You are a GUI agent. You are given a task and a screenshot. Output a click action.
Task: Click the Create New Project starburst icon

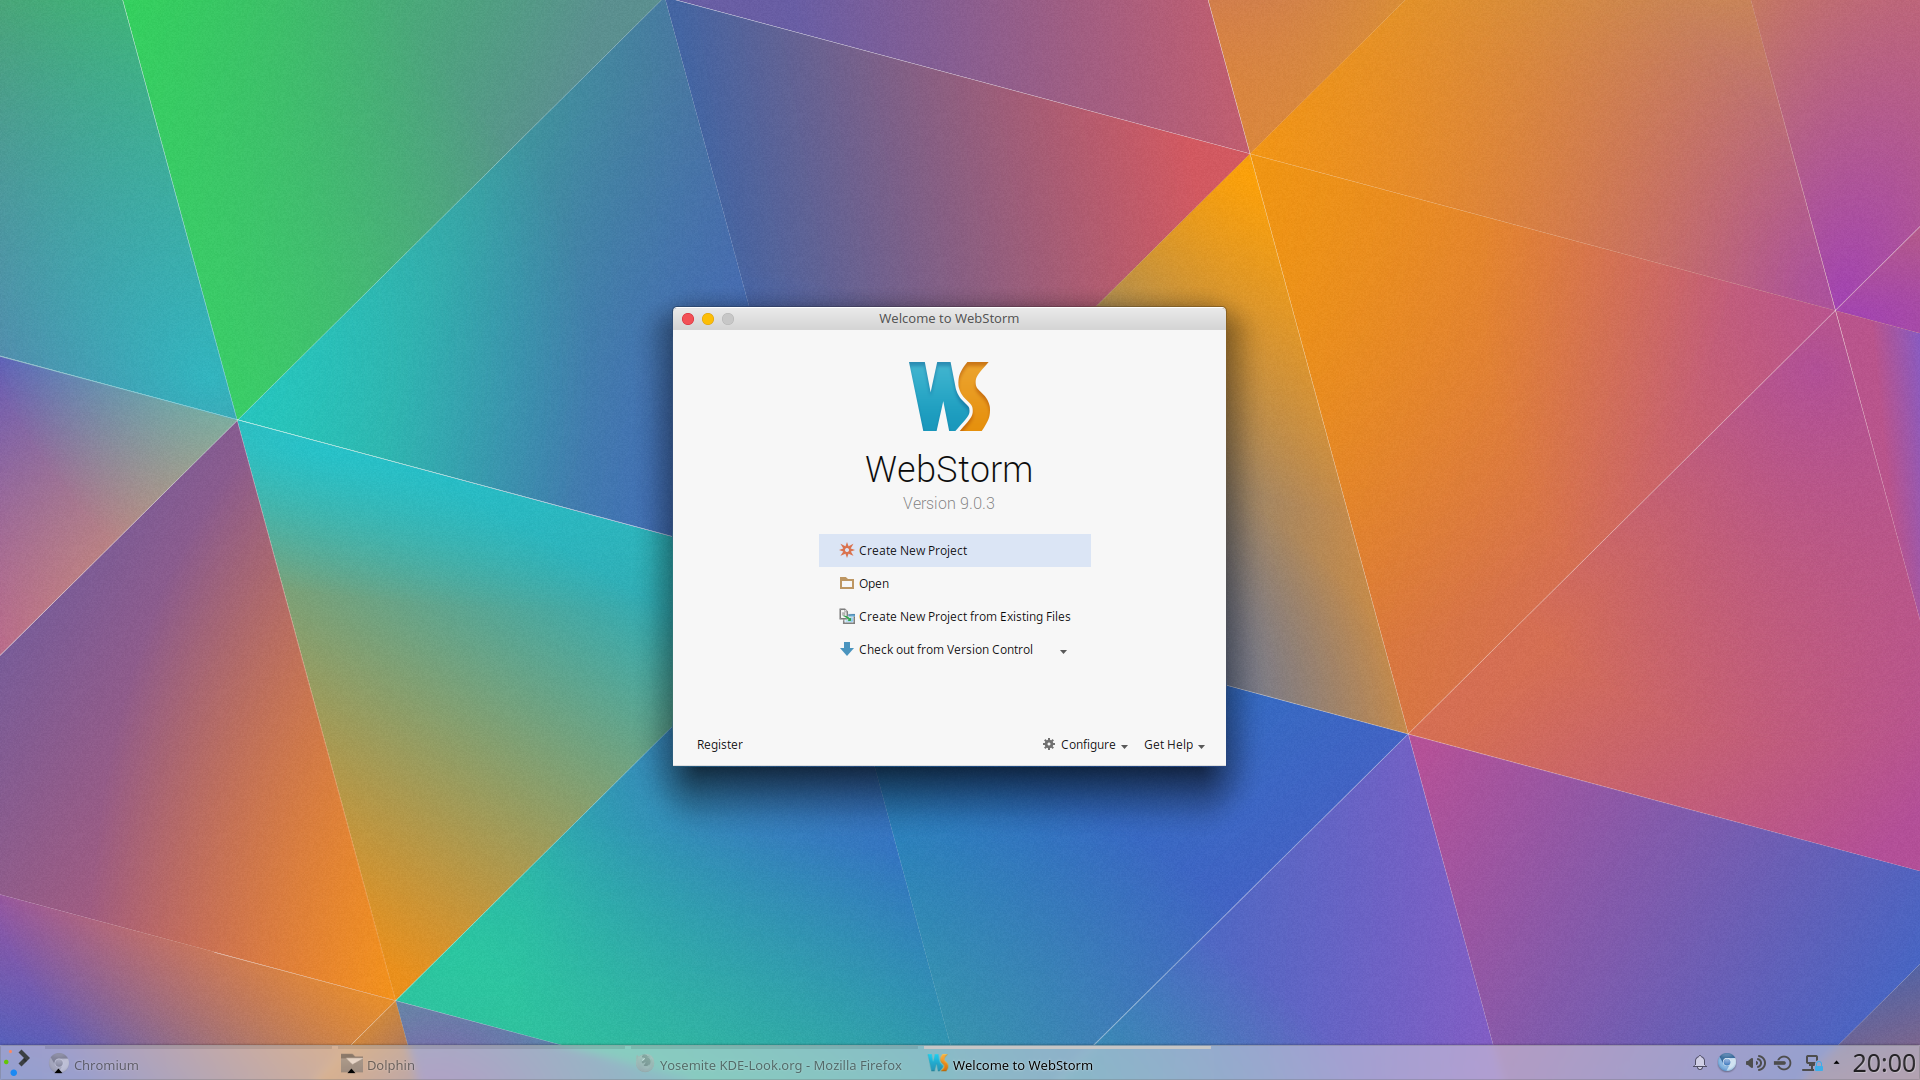pyautogui.click(x=846, y=550)
